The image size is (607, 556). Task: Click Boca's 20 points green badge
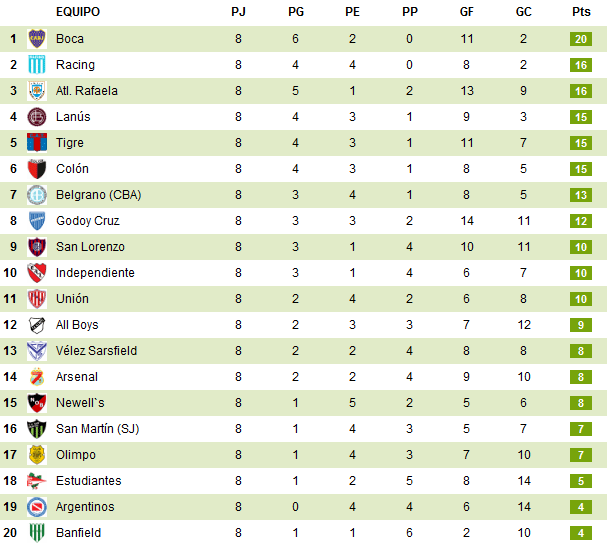tap(581, 39)
